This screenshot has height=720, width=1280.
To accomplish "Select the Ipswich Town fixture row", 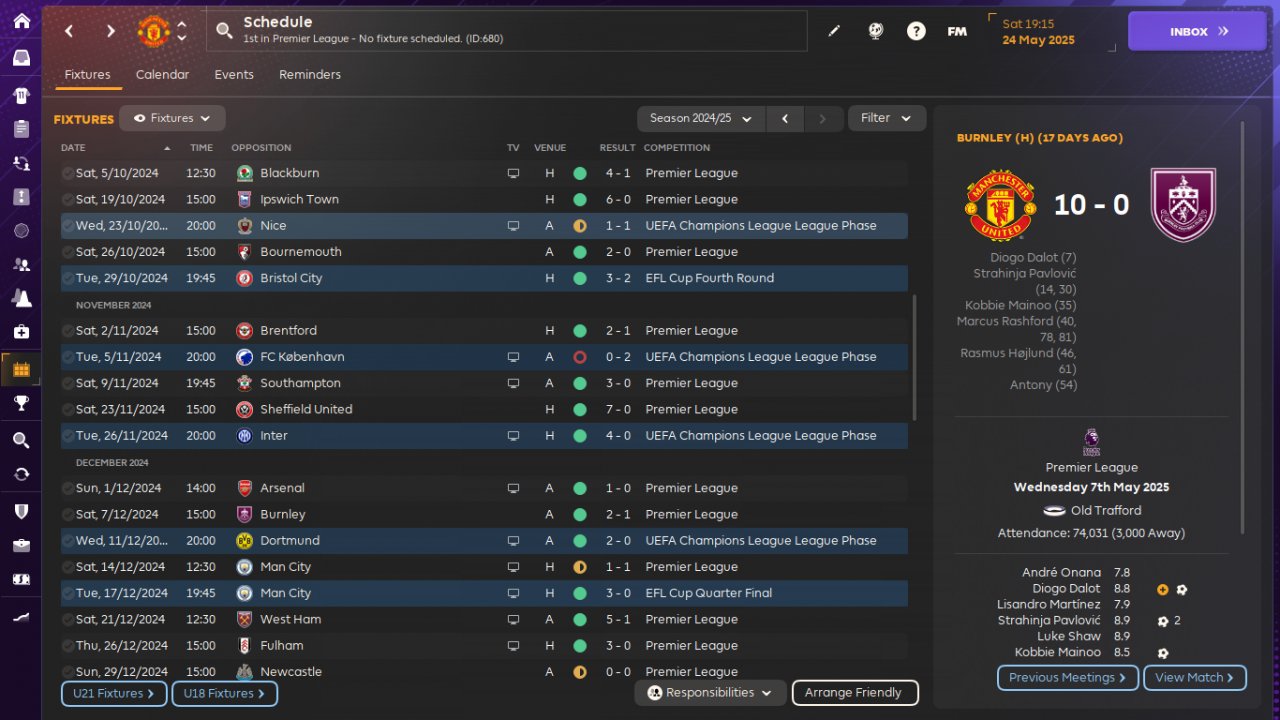I will click(x=484, y=200).
